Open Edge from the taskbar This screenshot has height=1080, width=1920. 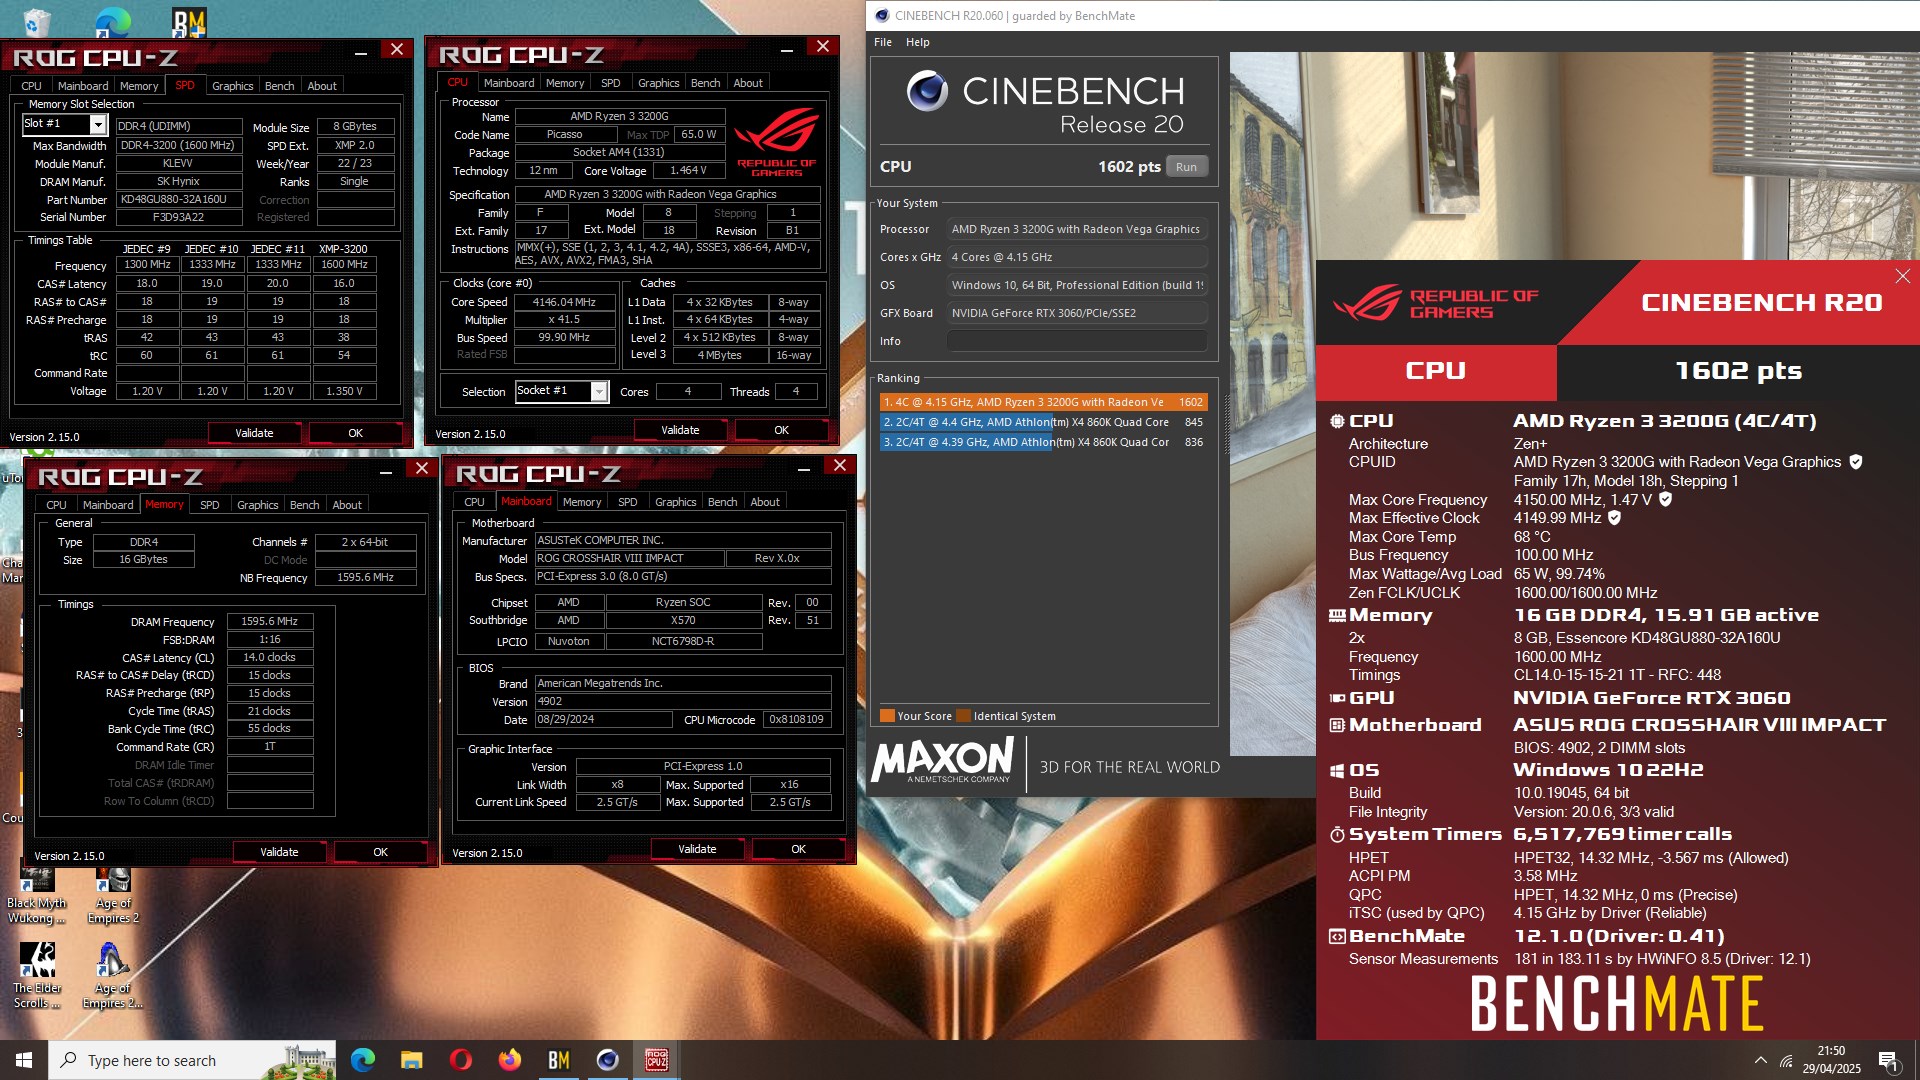[x=362, y=1060]
